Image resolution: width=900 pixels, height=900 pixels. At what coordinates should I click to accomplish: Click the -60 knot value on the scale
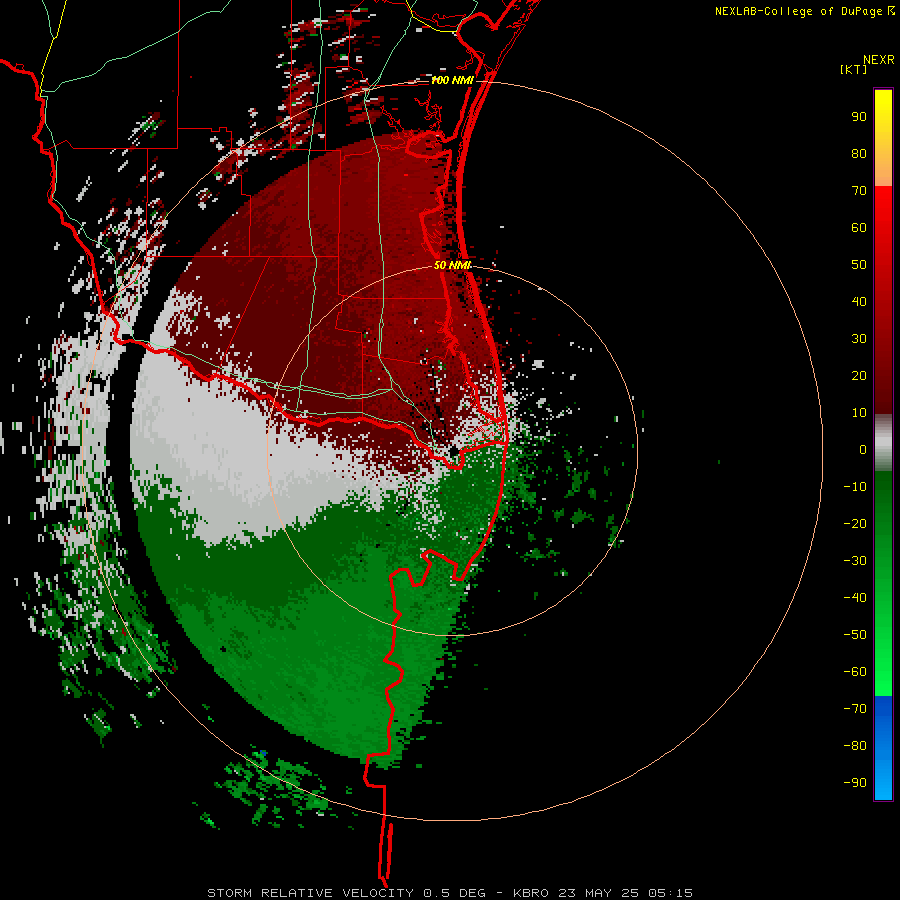click(x=855, y=672)
